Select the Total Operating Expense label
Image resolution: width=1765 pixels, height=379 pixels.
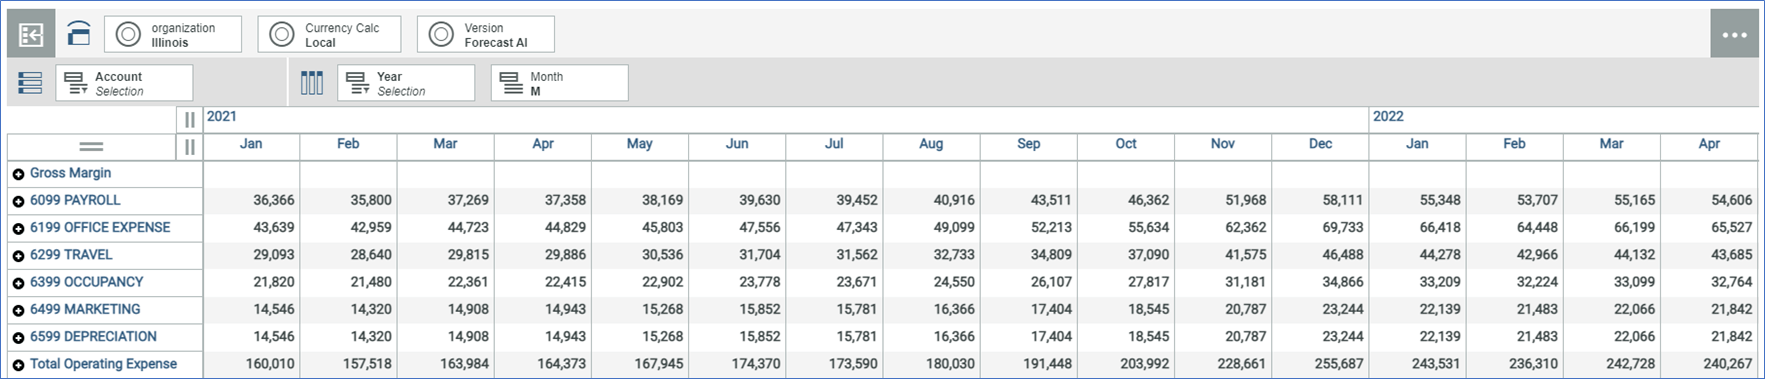coord(103,364)
